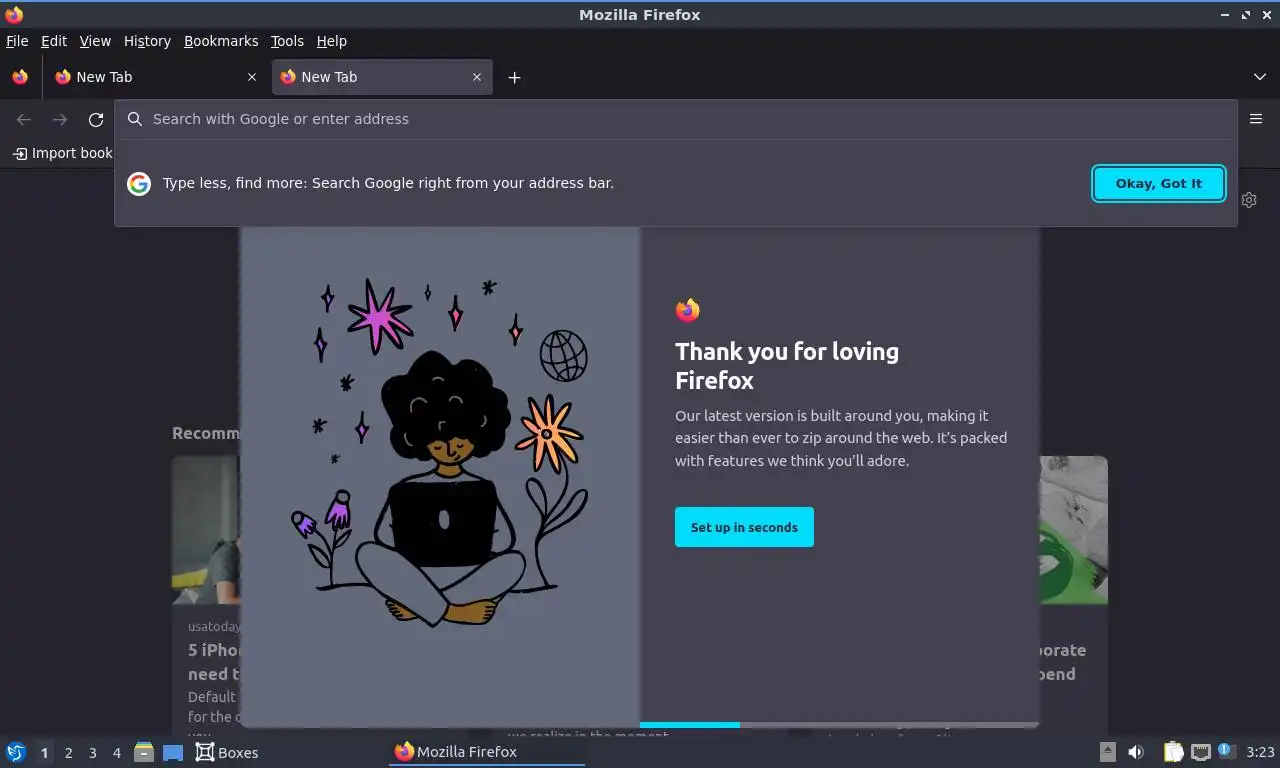The width and height of the screenshot is (1280, 768).
Task: Select the second New Tab
Action: click(382, 77)
